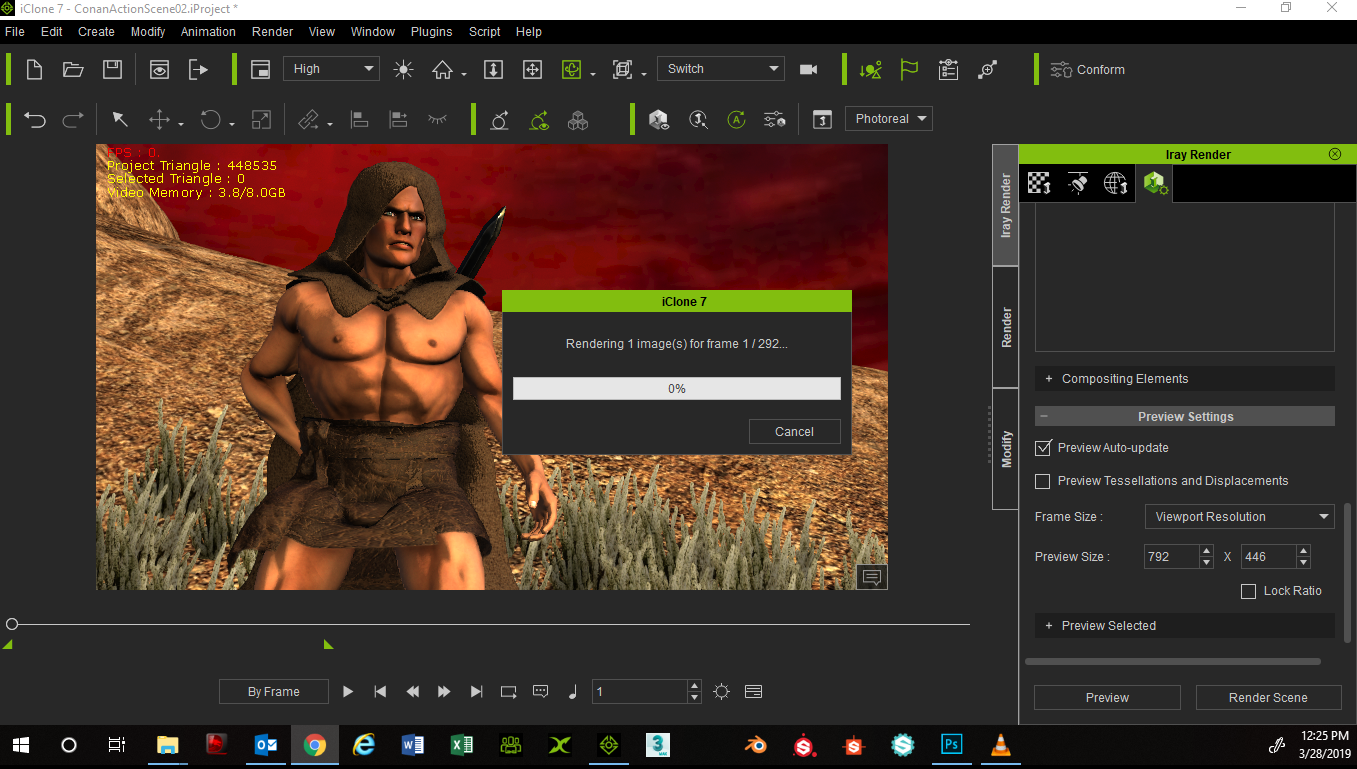The height and width of the screenshot is (769, 1357).
Task: Click the green flag icon
Action: (909, 69)
